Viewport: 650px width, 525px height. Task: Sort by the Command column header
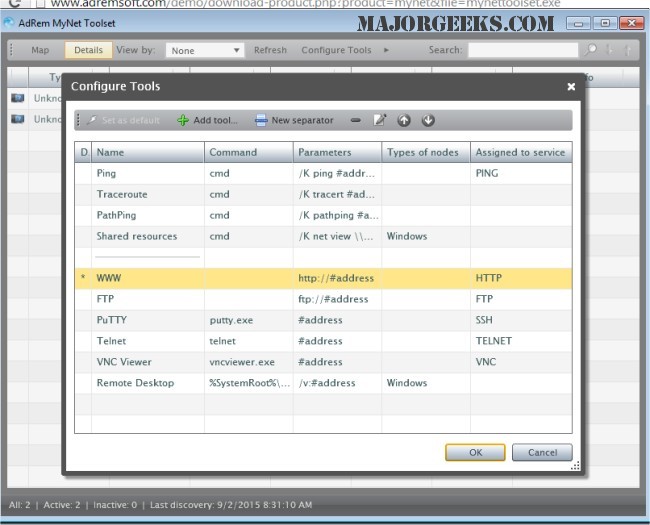(249, 152)
